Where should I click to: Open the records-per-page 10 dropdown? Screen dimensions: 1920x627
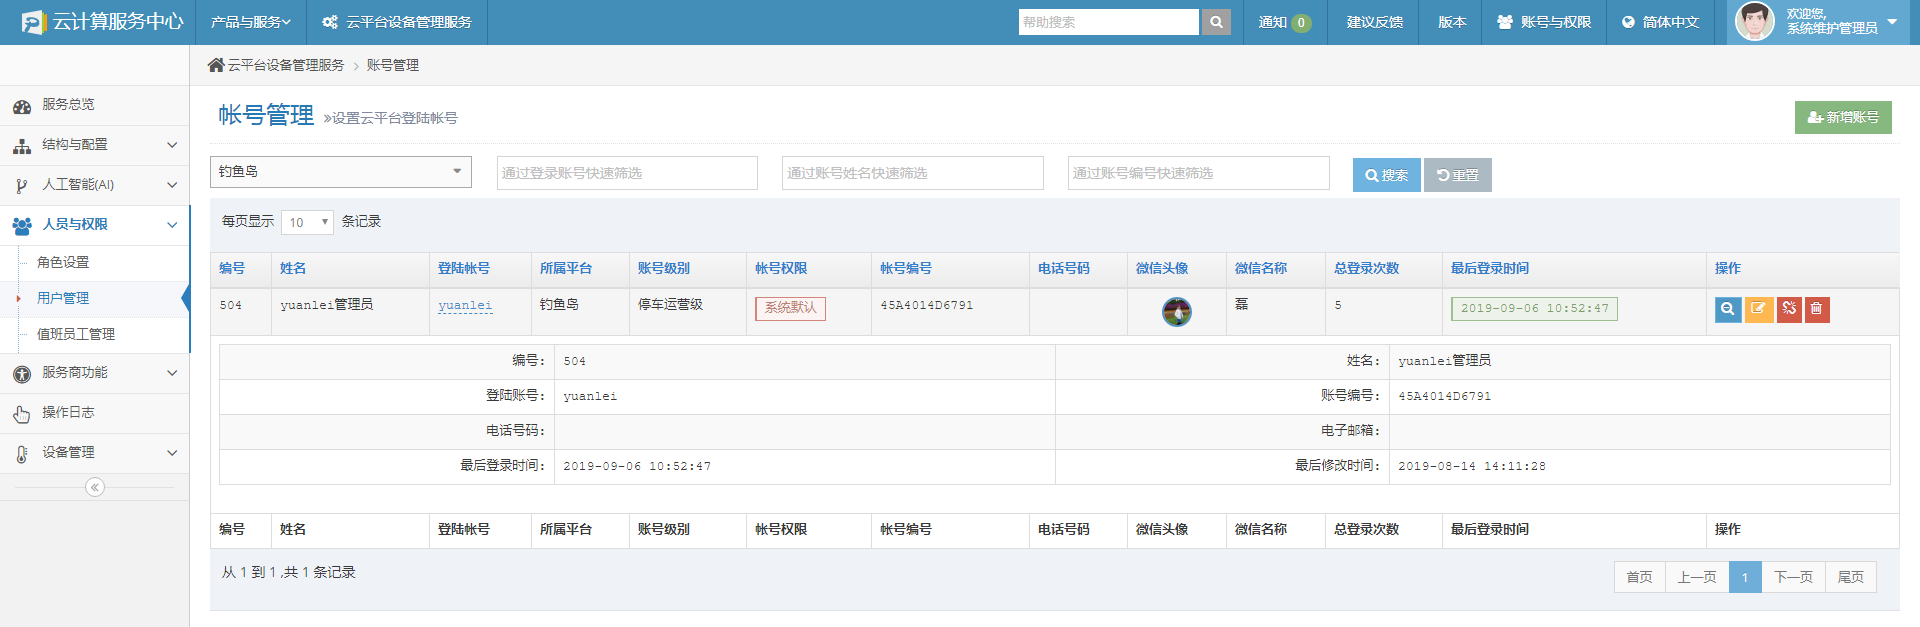point(308,222)
